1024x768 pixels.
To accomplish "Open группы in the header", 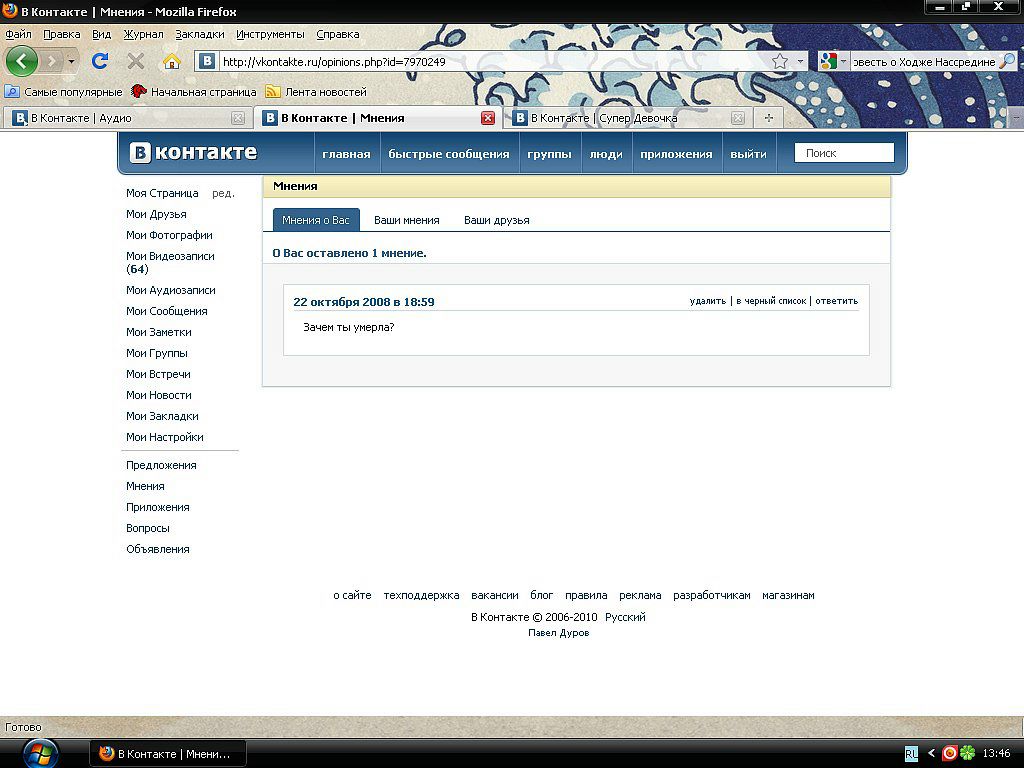I will (549, 154).
